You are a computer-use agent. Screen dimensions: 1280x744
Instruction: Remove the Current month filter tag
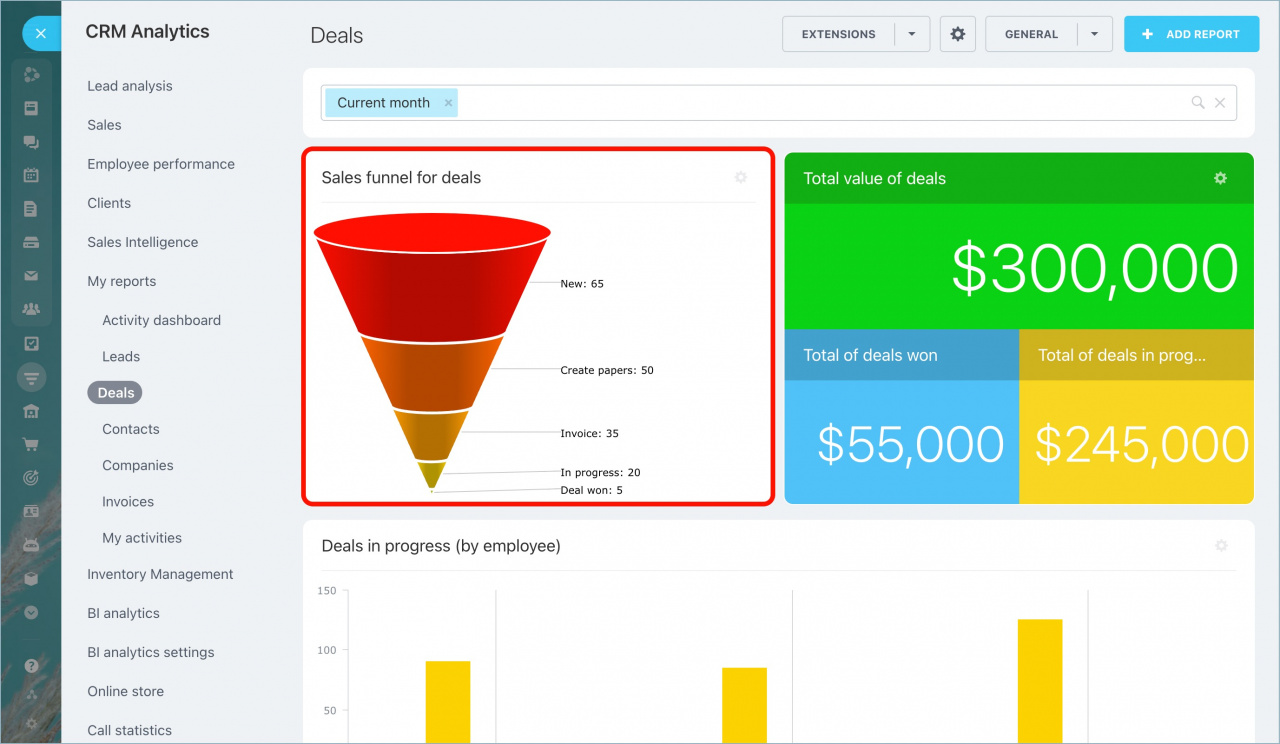pos(449,103)
